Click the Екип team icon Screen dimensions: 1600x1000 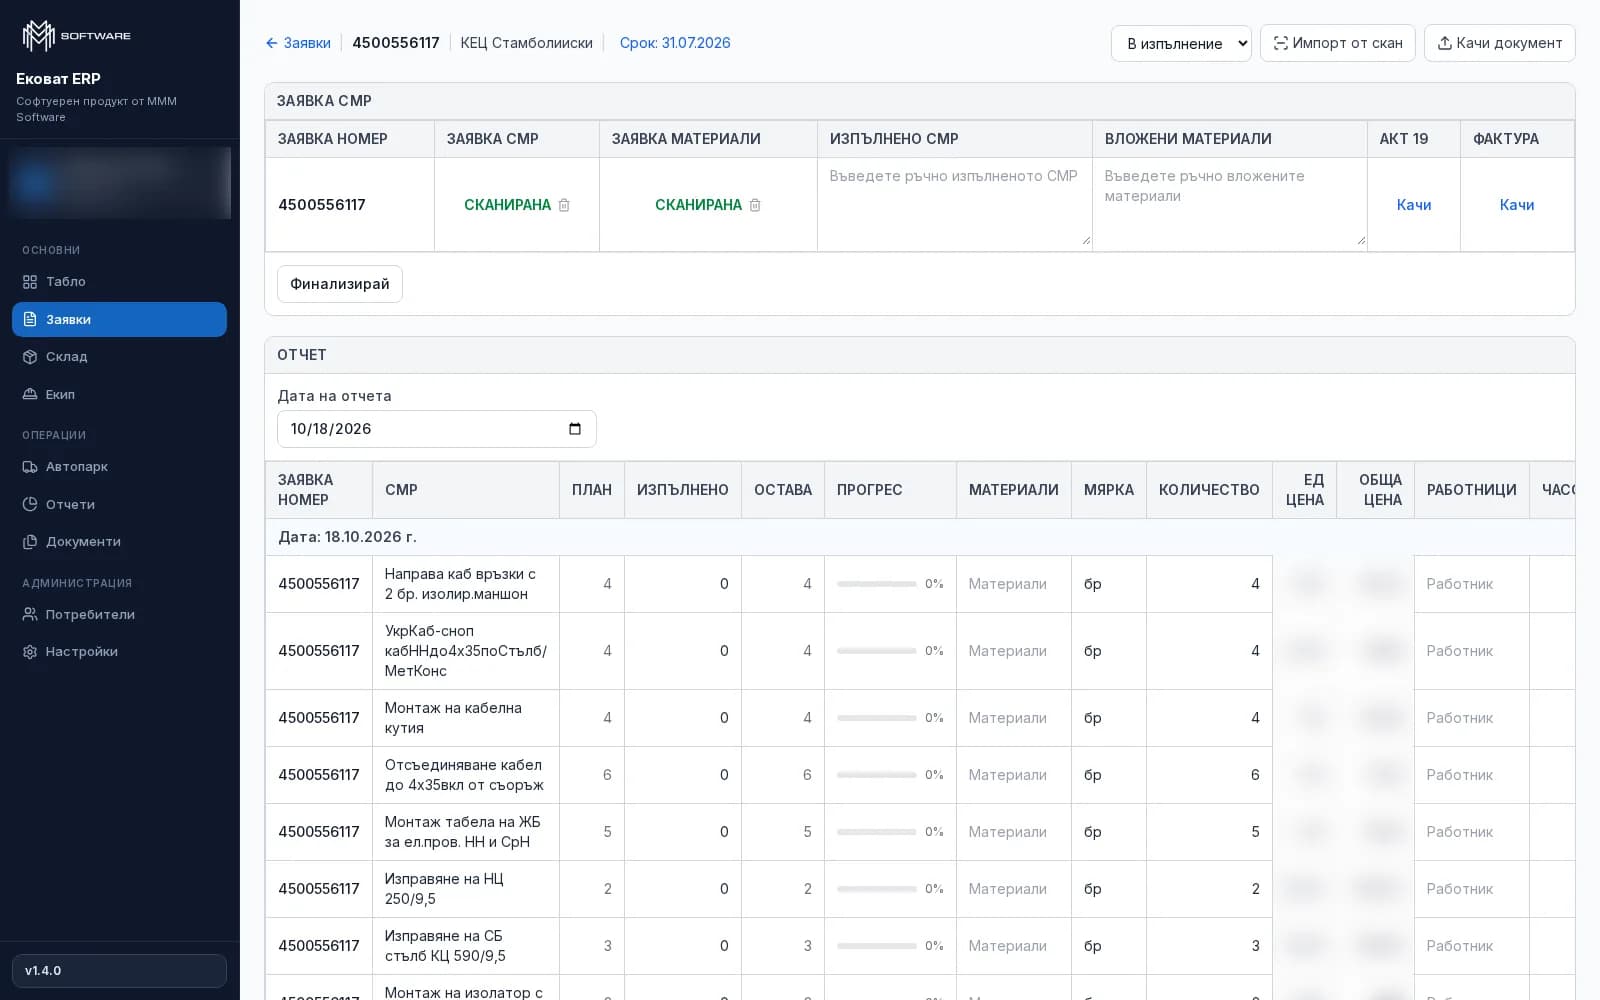[x=30, y=394]
